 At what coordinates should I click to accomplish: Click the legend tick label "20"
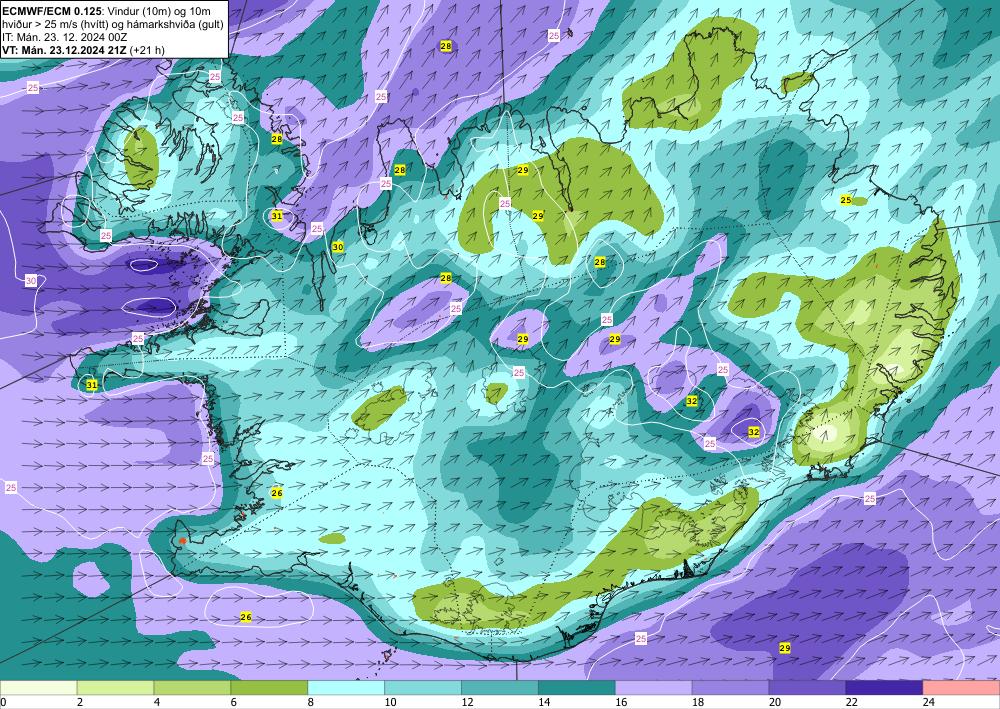pyautogui.click(x=775, y=702)
